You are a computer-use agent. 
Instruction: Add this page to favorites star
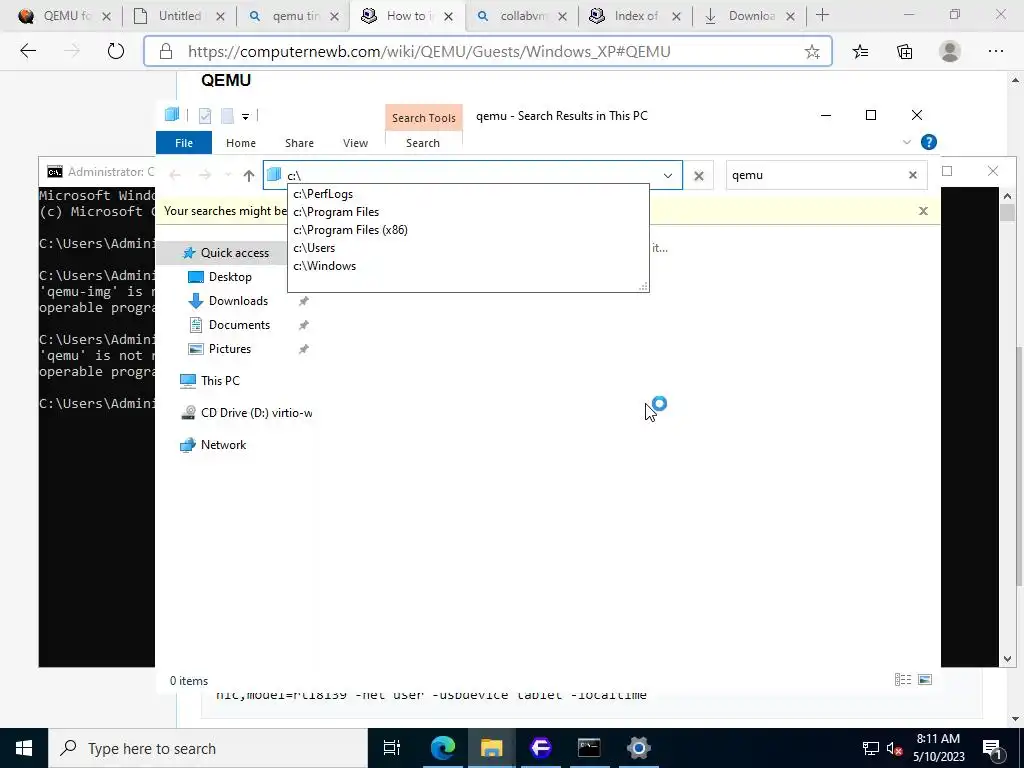tap(812, 52)
